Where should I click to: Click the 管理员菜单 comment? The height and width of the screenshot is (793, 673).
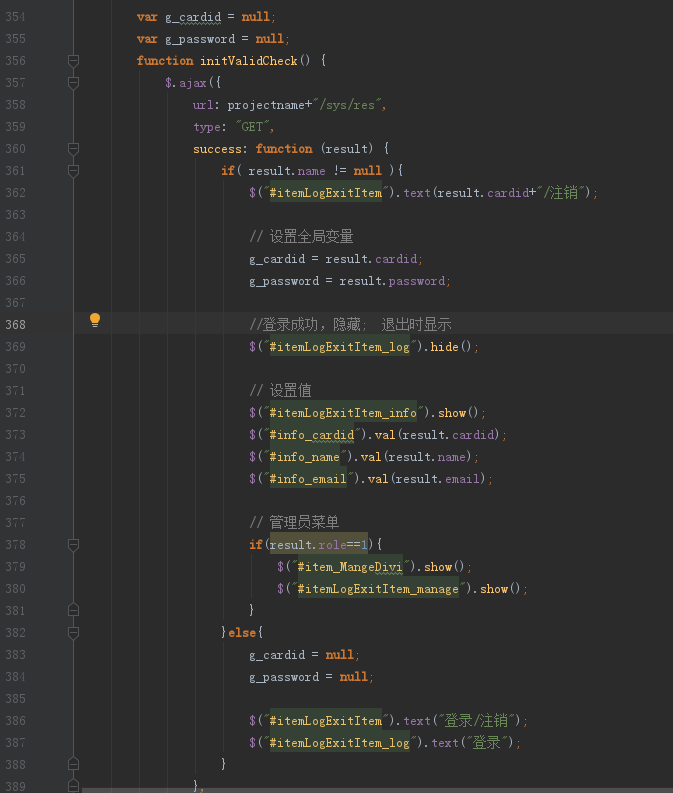pos(294,522)
